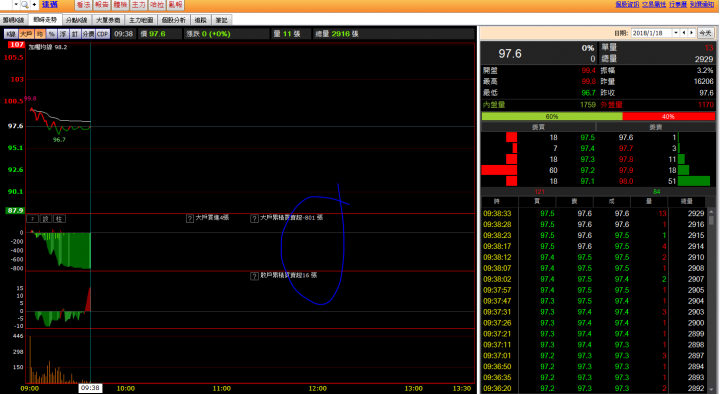Click the first top-right navigation link
The height and width of the screenshot is (394, 720).
click(x=627, y=4)
